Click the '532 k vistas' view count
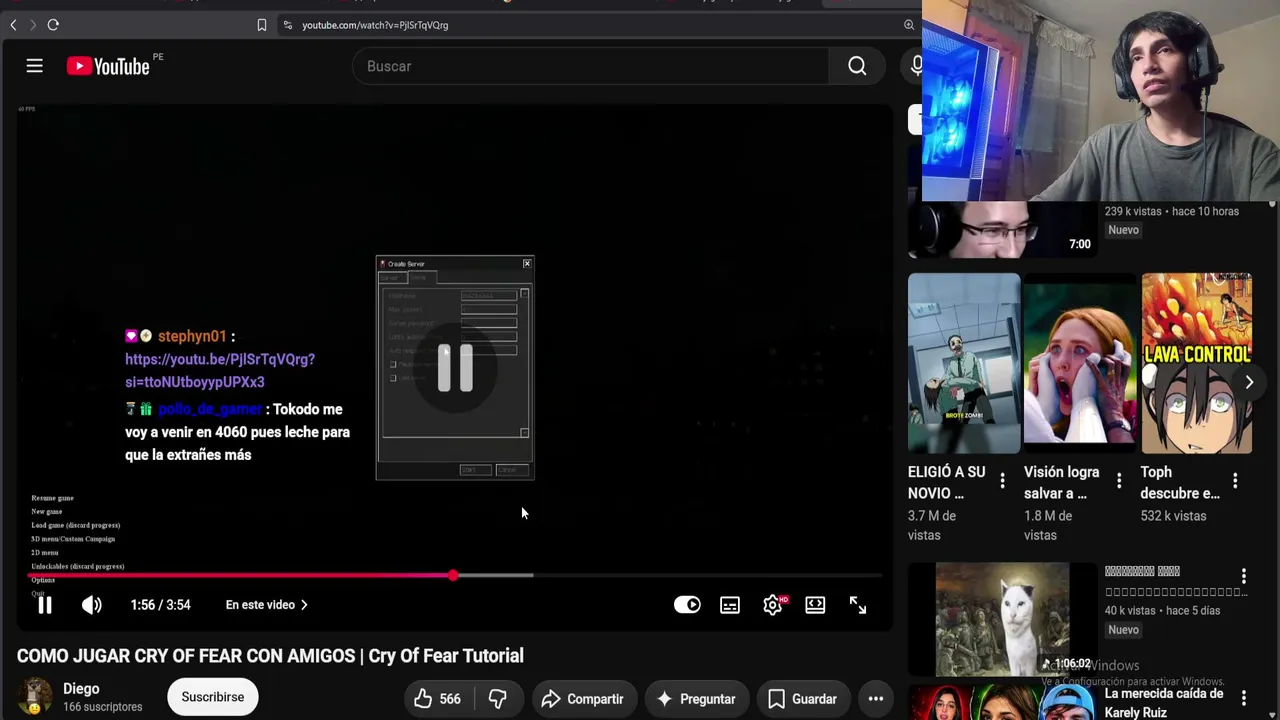 (1174, 516)
